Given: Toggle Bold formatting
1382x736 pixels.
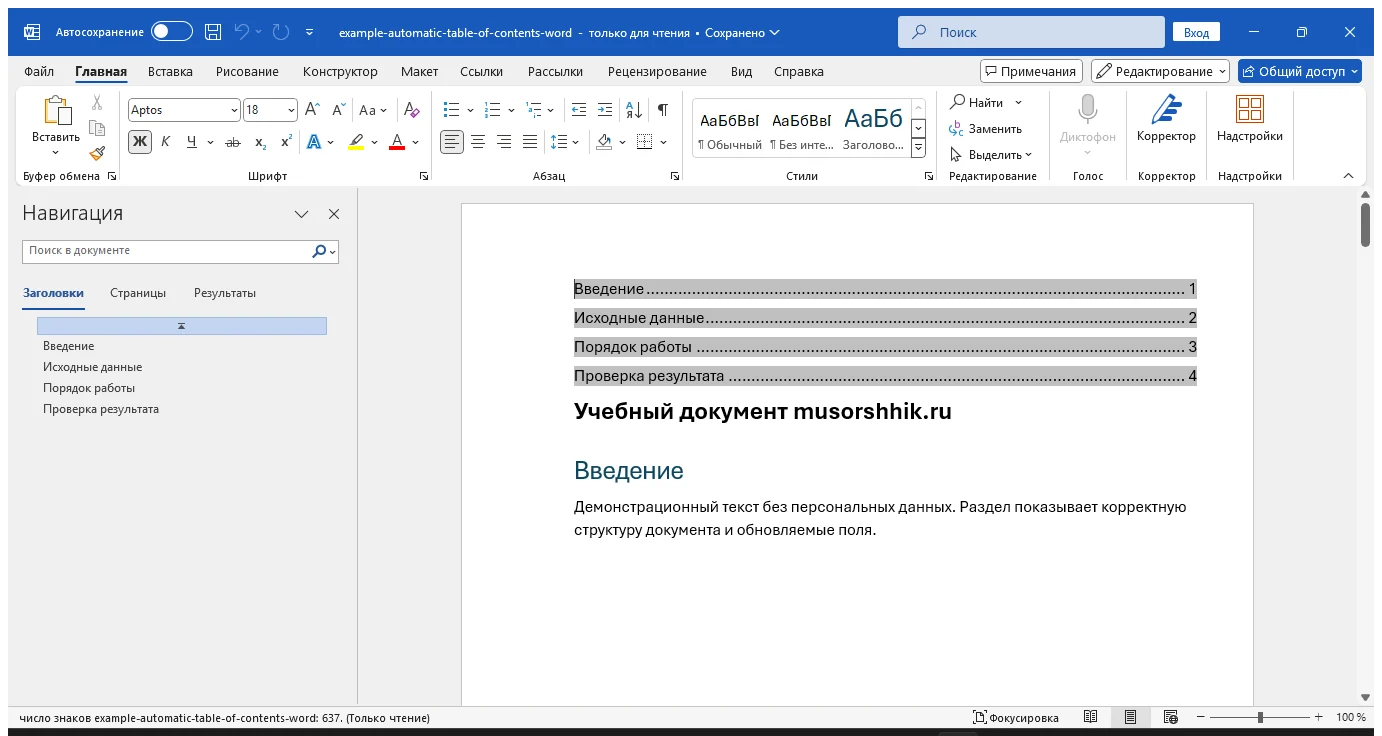Looking at the screenshot, I should click(140, 142).
